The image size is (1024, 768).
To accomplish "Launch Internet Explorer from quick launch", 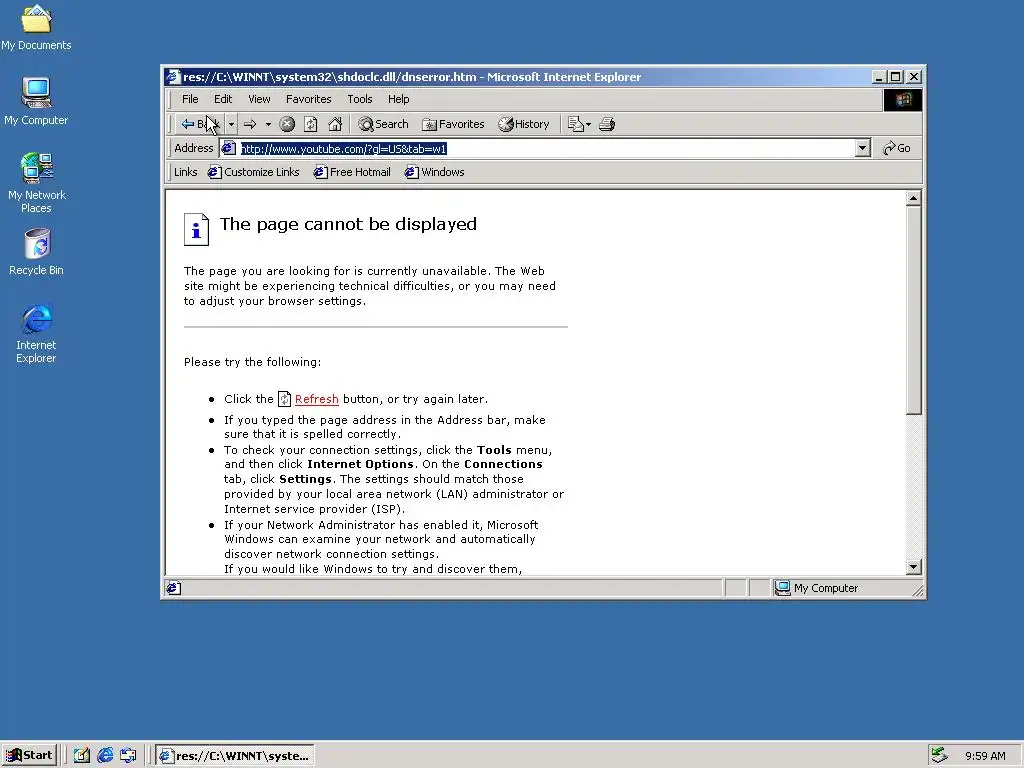I will tap(105, 756).
